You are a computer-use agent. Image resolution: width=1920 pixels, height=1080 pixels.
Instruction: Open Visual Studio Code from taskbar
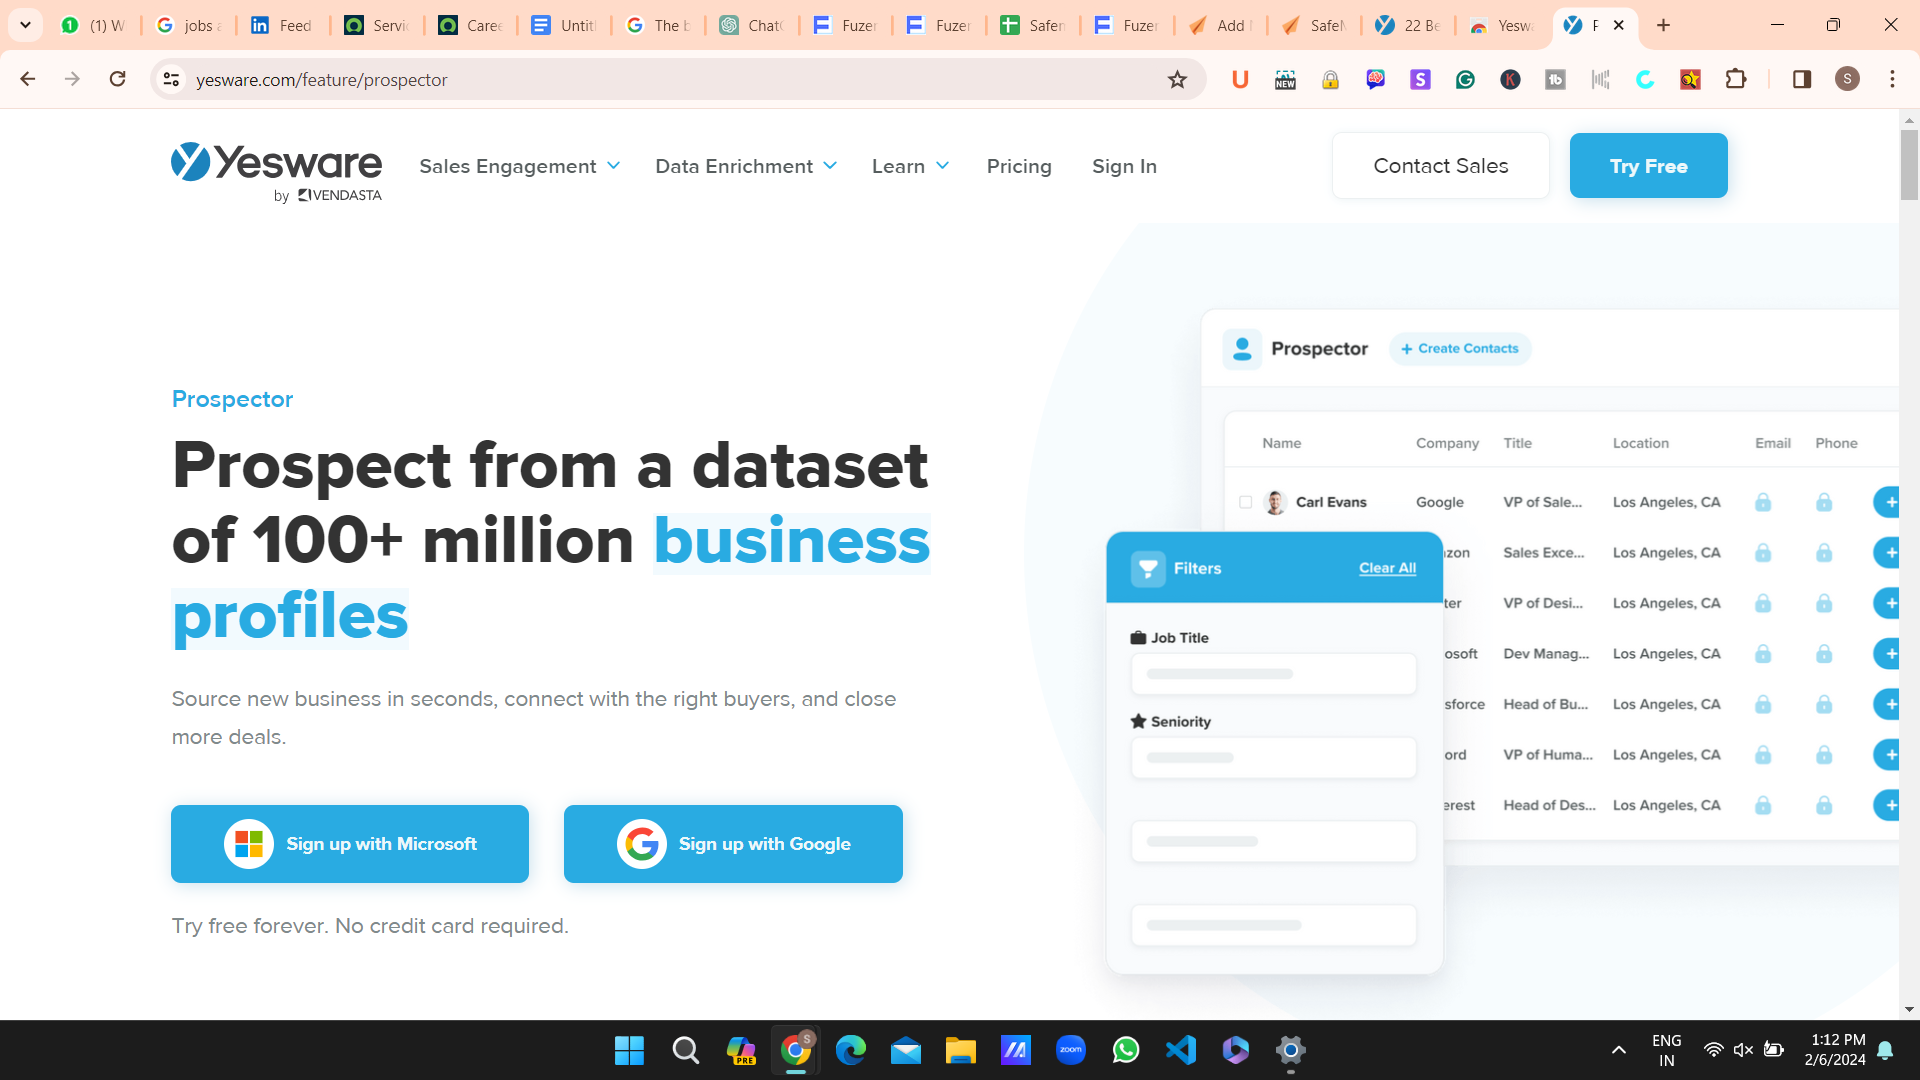pyautogui.click(x=1181, y=1050)
